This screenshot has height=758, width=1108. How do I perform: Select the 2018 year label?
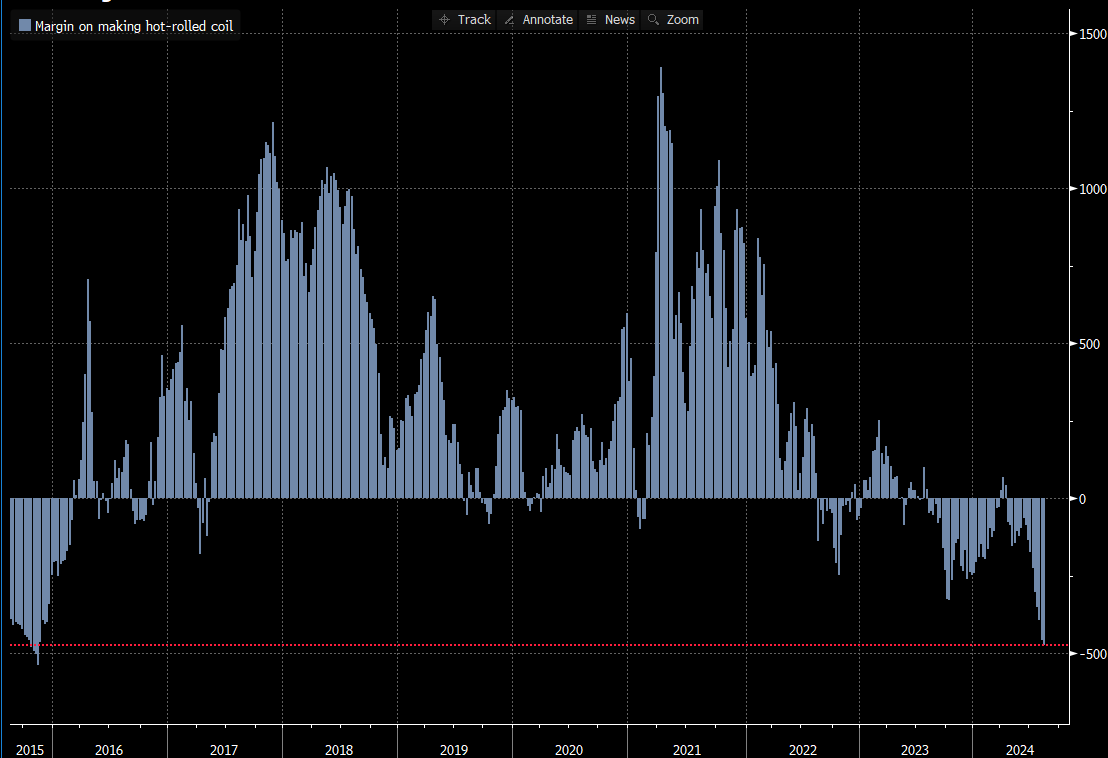pos(339,750)
